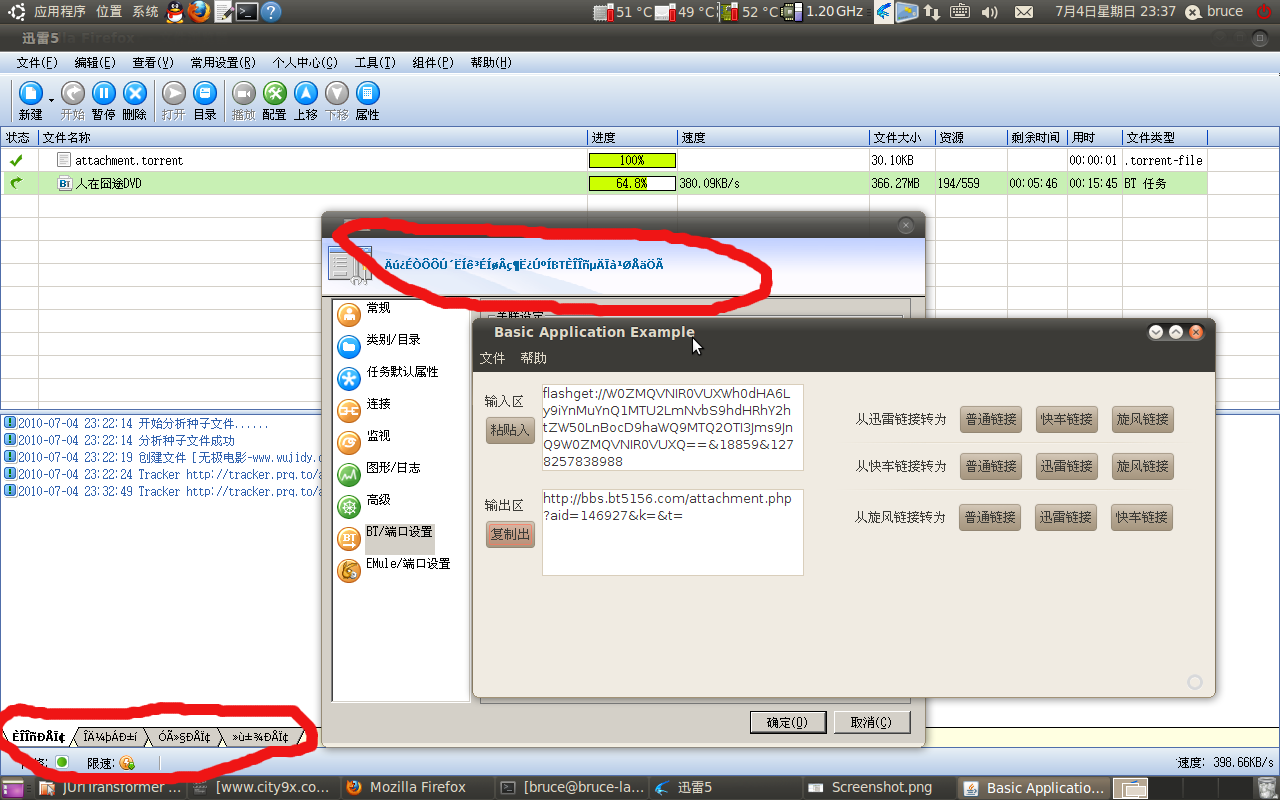Viewport: 1280px width, 800px height.
Task: Click the mail envelope icon in the panel
Action: (1024, 12)
